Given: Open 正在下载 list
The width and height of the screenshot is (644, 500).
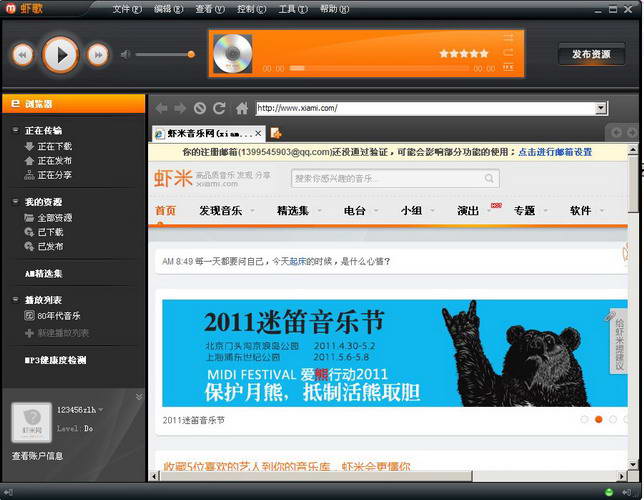Looking at the screenshot, I should 48,146.
